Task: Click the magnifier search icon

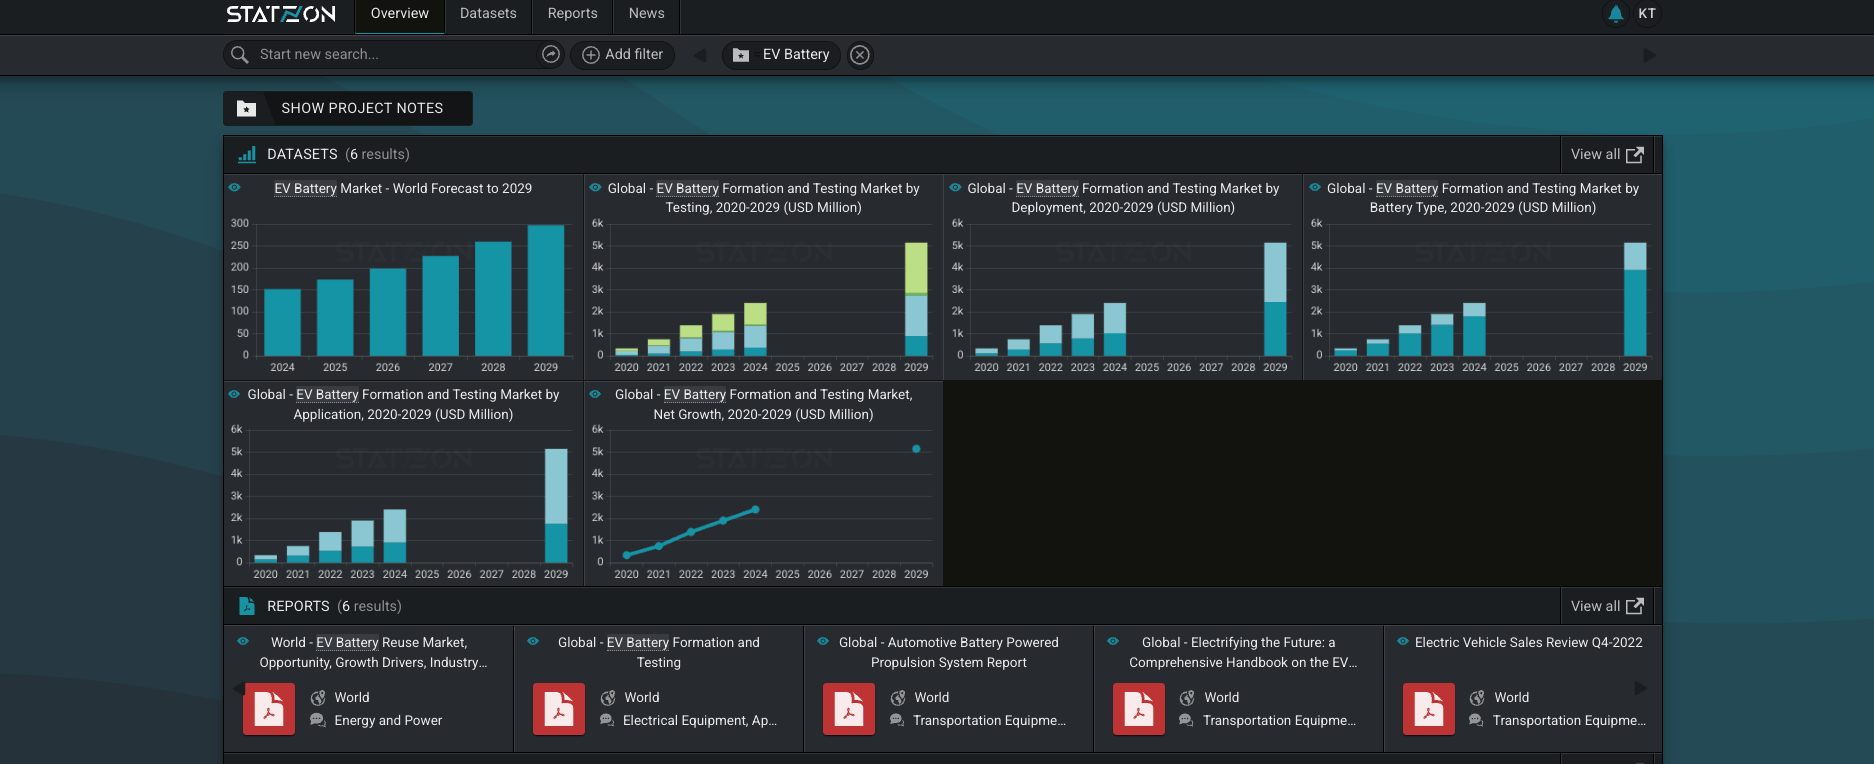Action: click(x=240, y=54)
